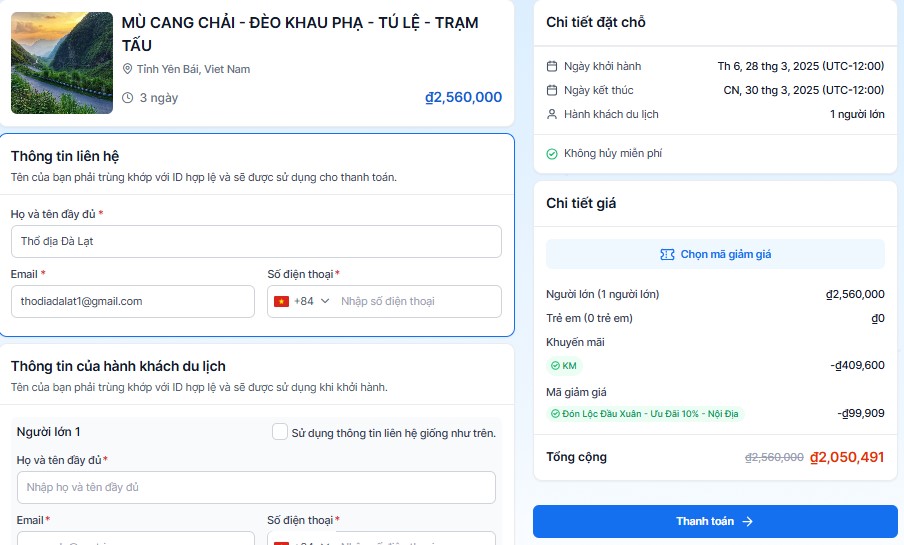Click Chọn mã giảm giá button
This screenshot has width=904, height=545.
point(715,254)
